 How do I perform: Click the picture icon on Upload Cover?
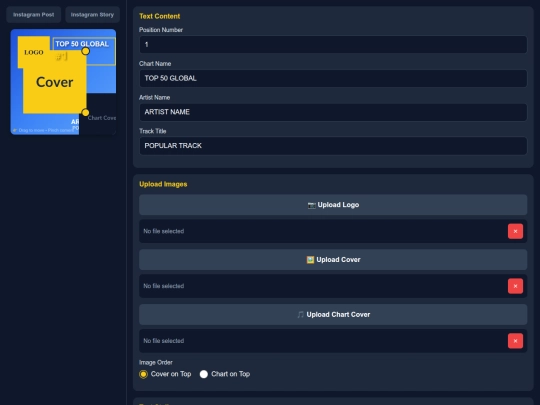point(310,260)
